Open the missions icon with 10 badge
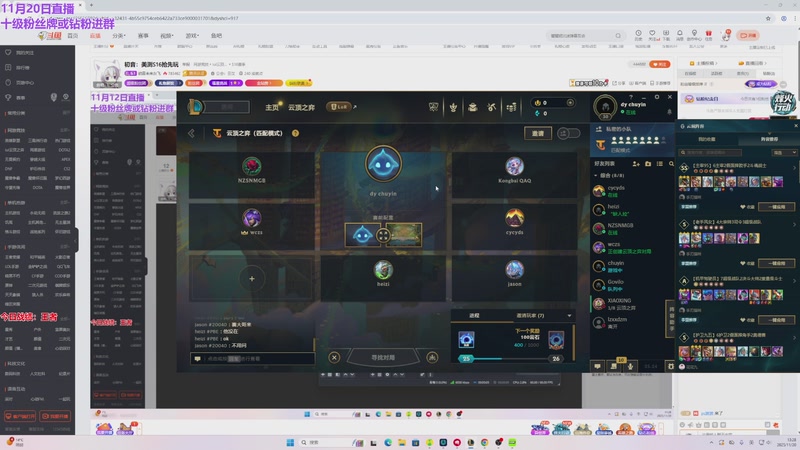 614,366
